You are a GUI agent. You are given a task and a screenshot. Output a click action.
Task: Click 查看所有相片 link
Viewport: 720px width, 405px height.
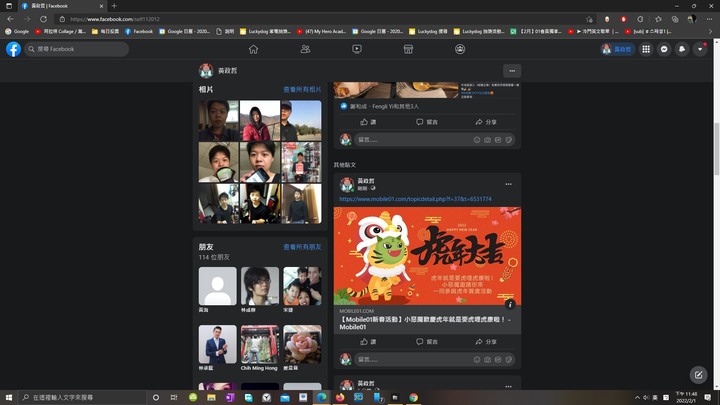302,90
